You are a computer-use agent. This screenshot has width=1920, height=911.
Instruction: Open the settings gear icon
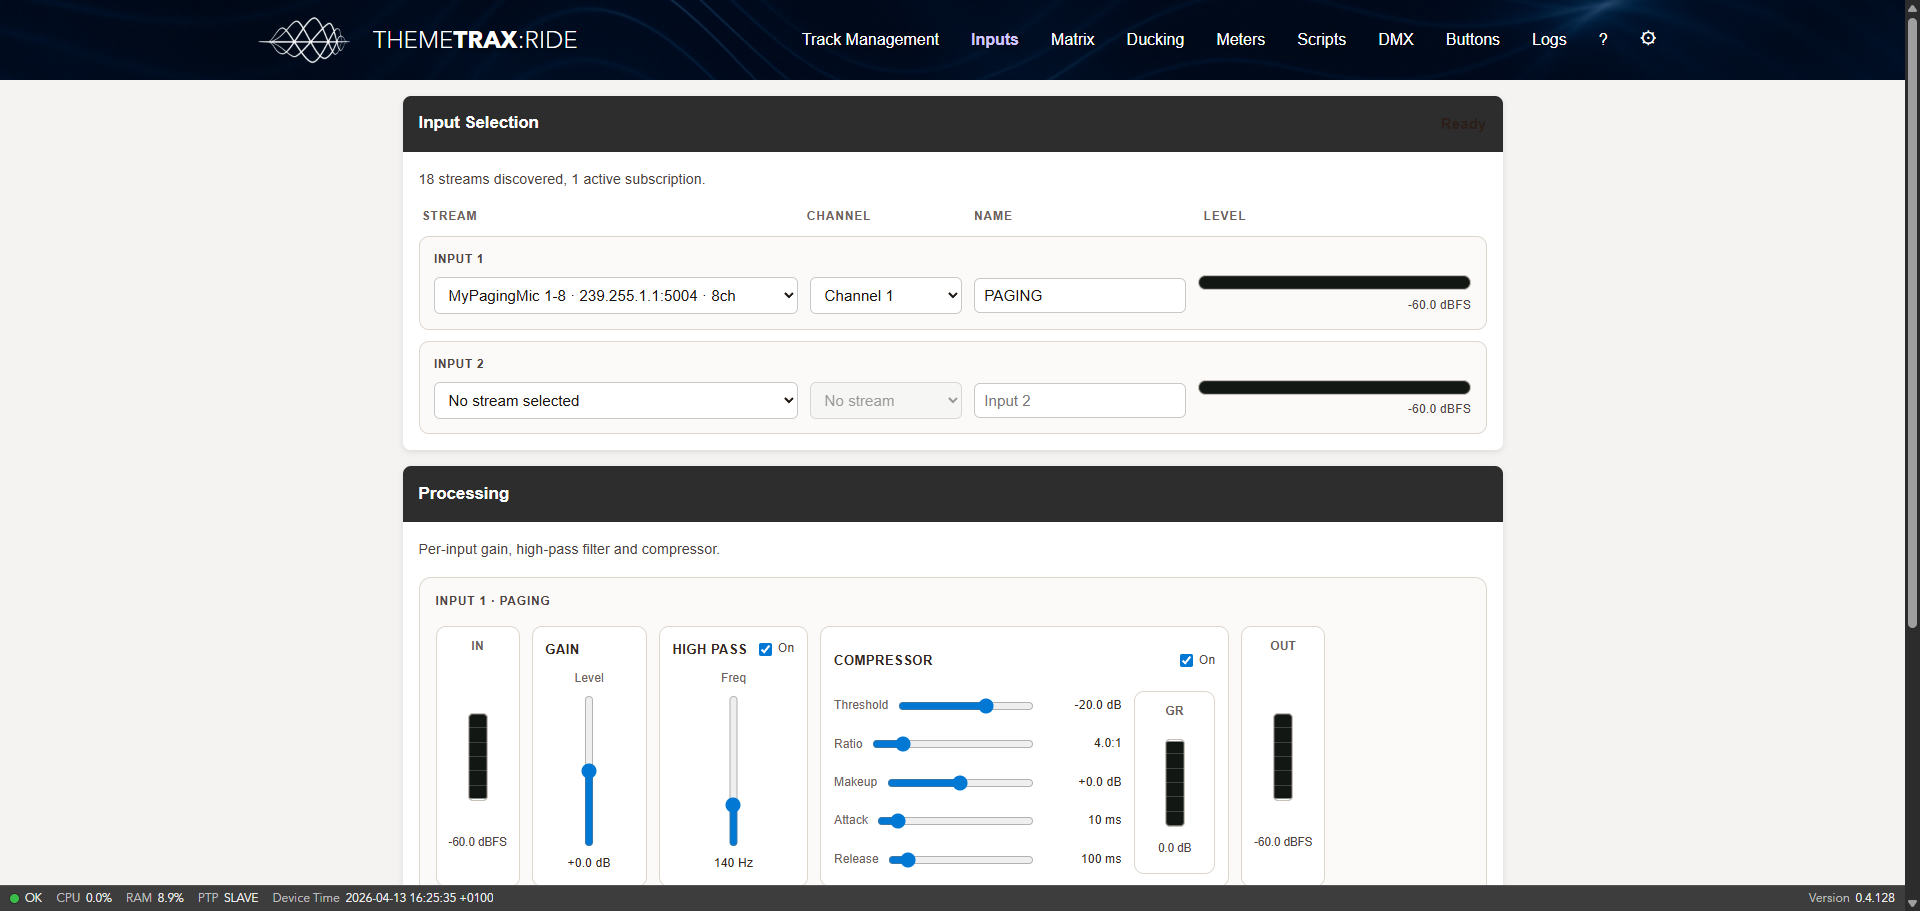point(1648,38)
